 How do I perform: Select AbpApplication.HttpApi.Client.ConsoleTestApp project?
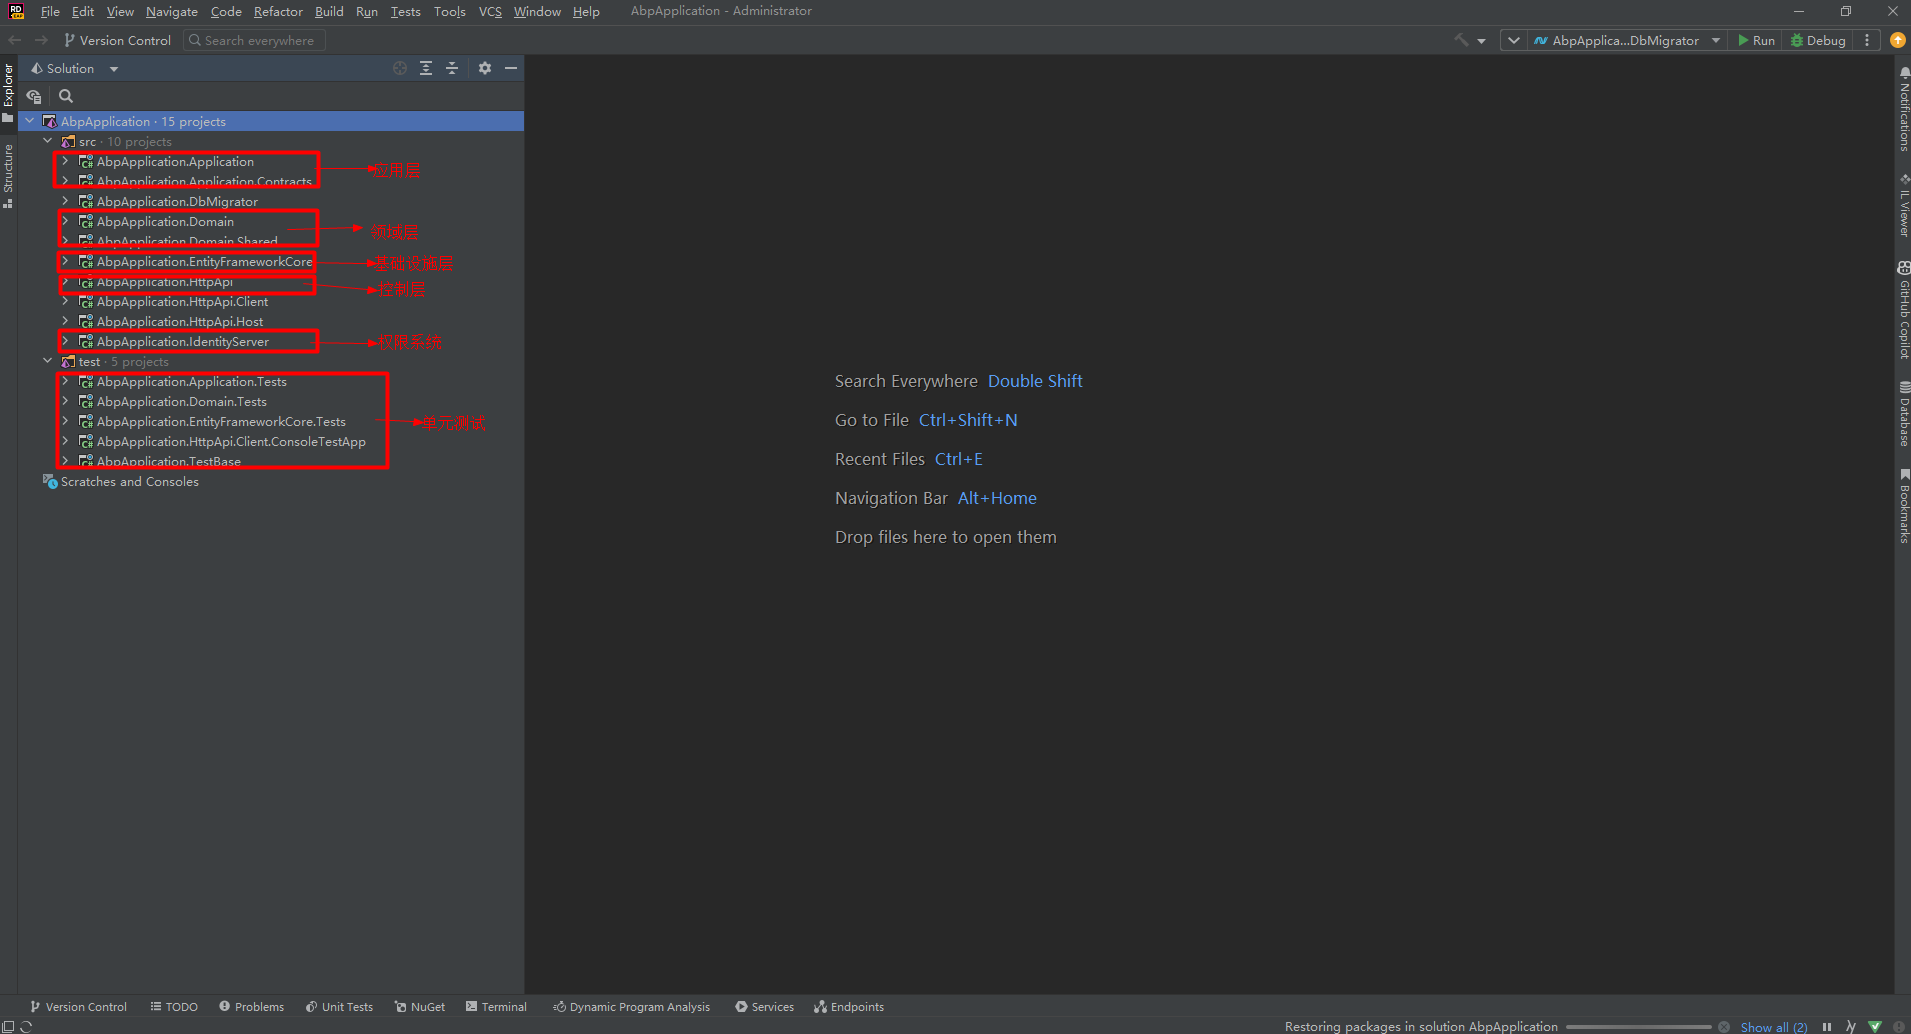[x=231, y=441]
